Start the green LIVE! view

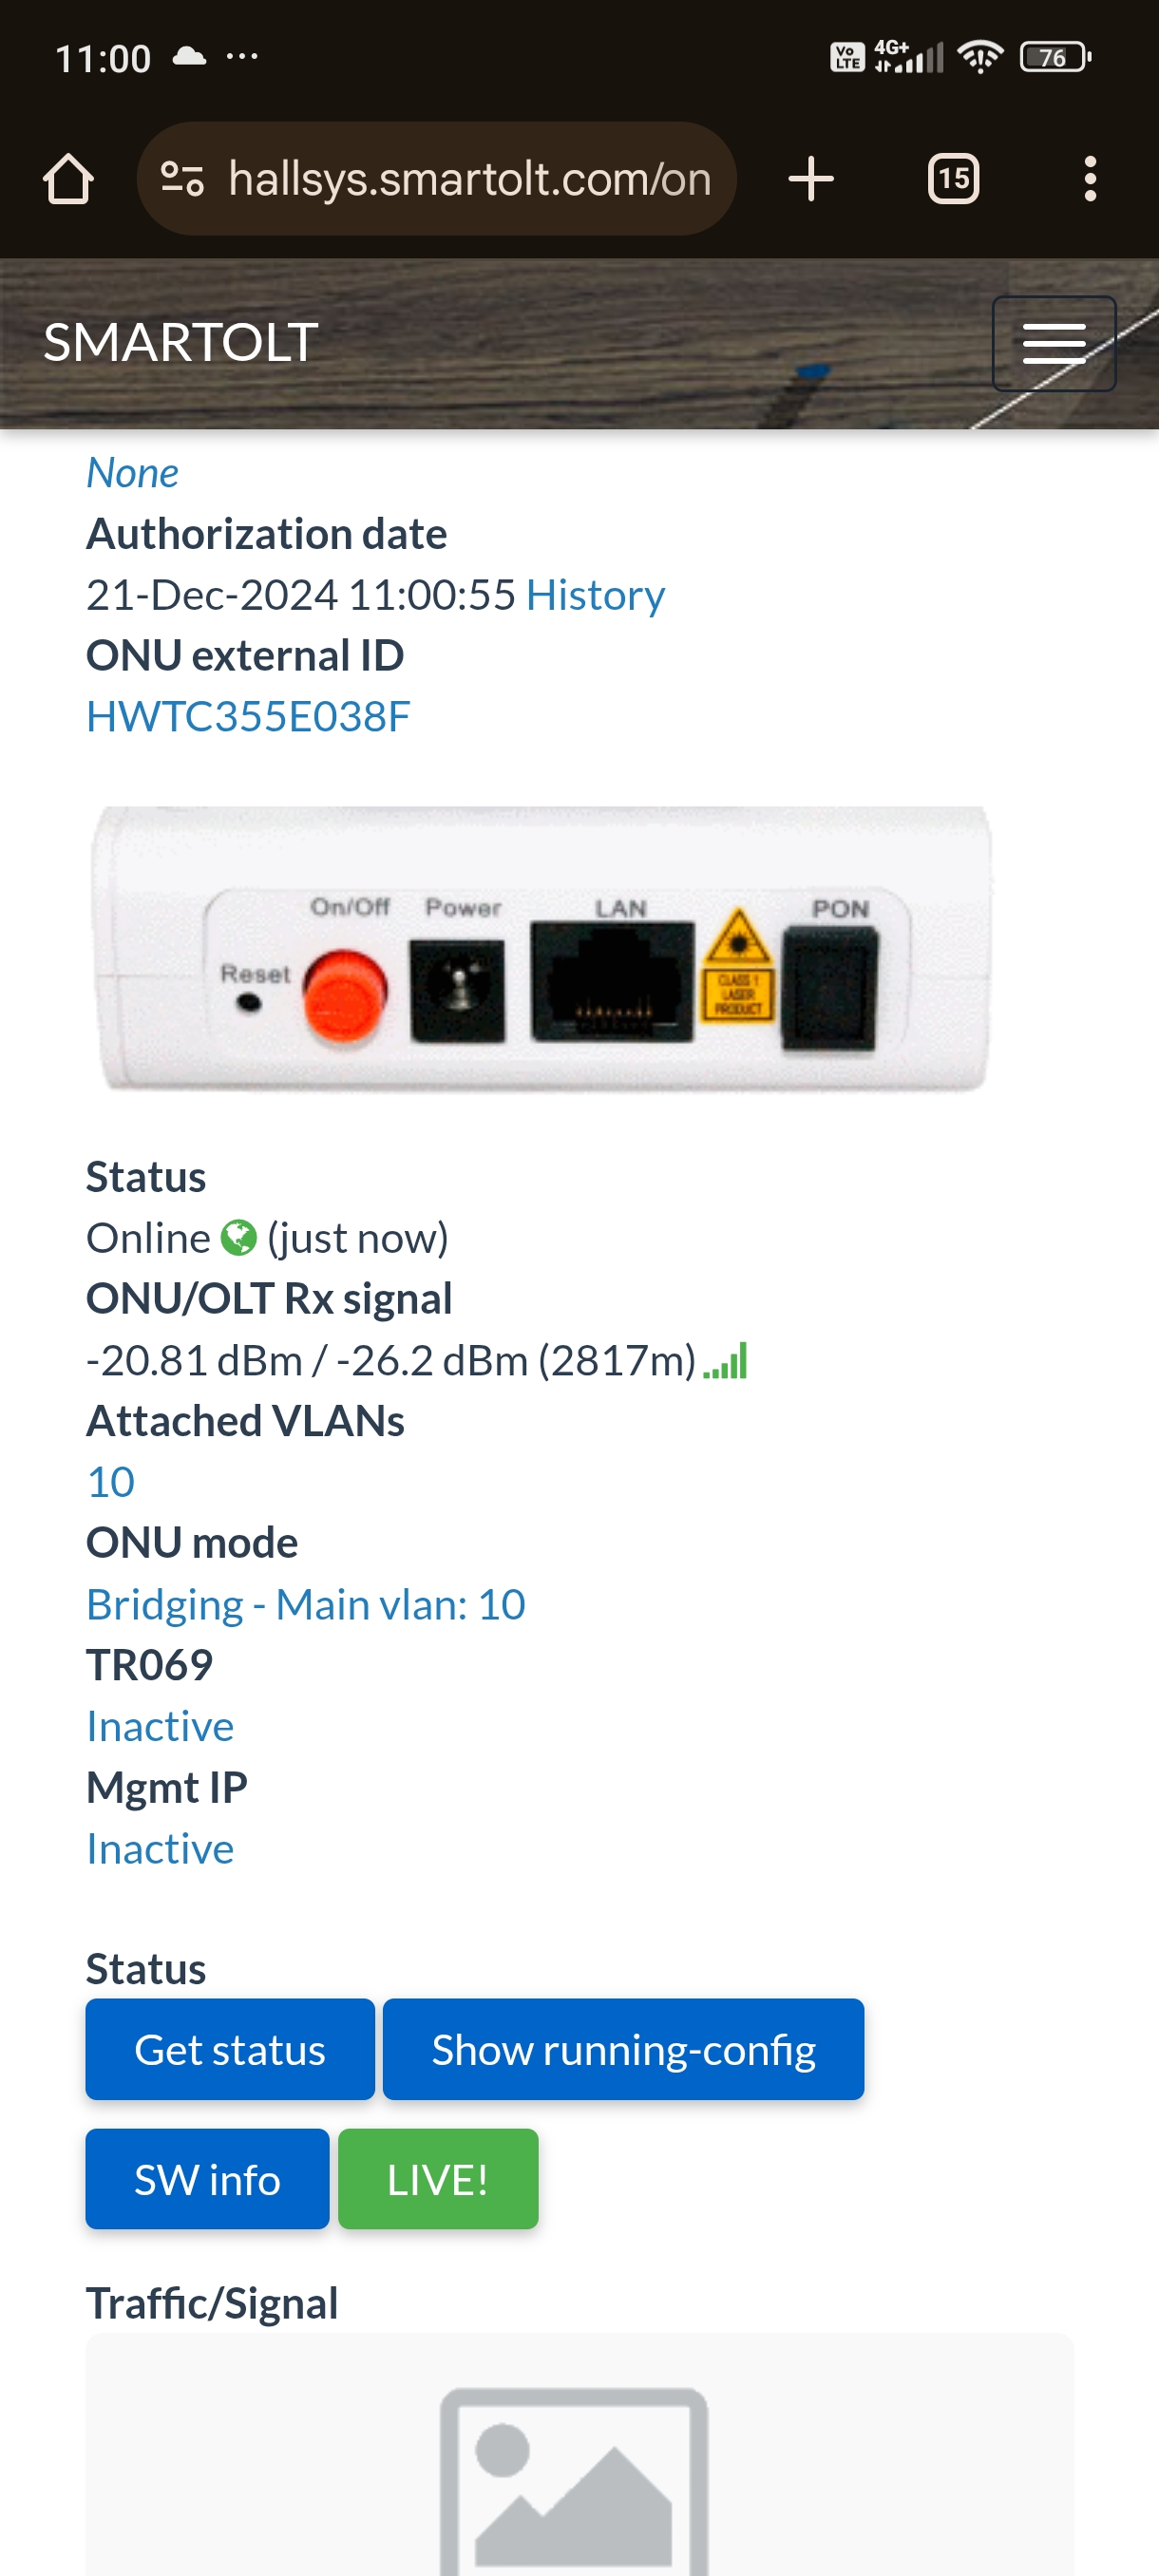point(438,2179)
